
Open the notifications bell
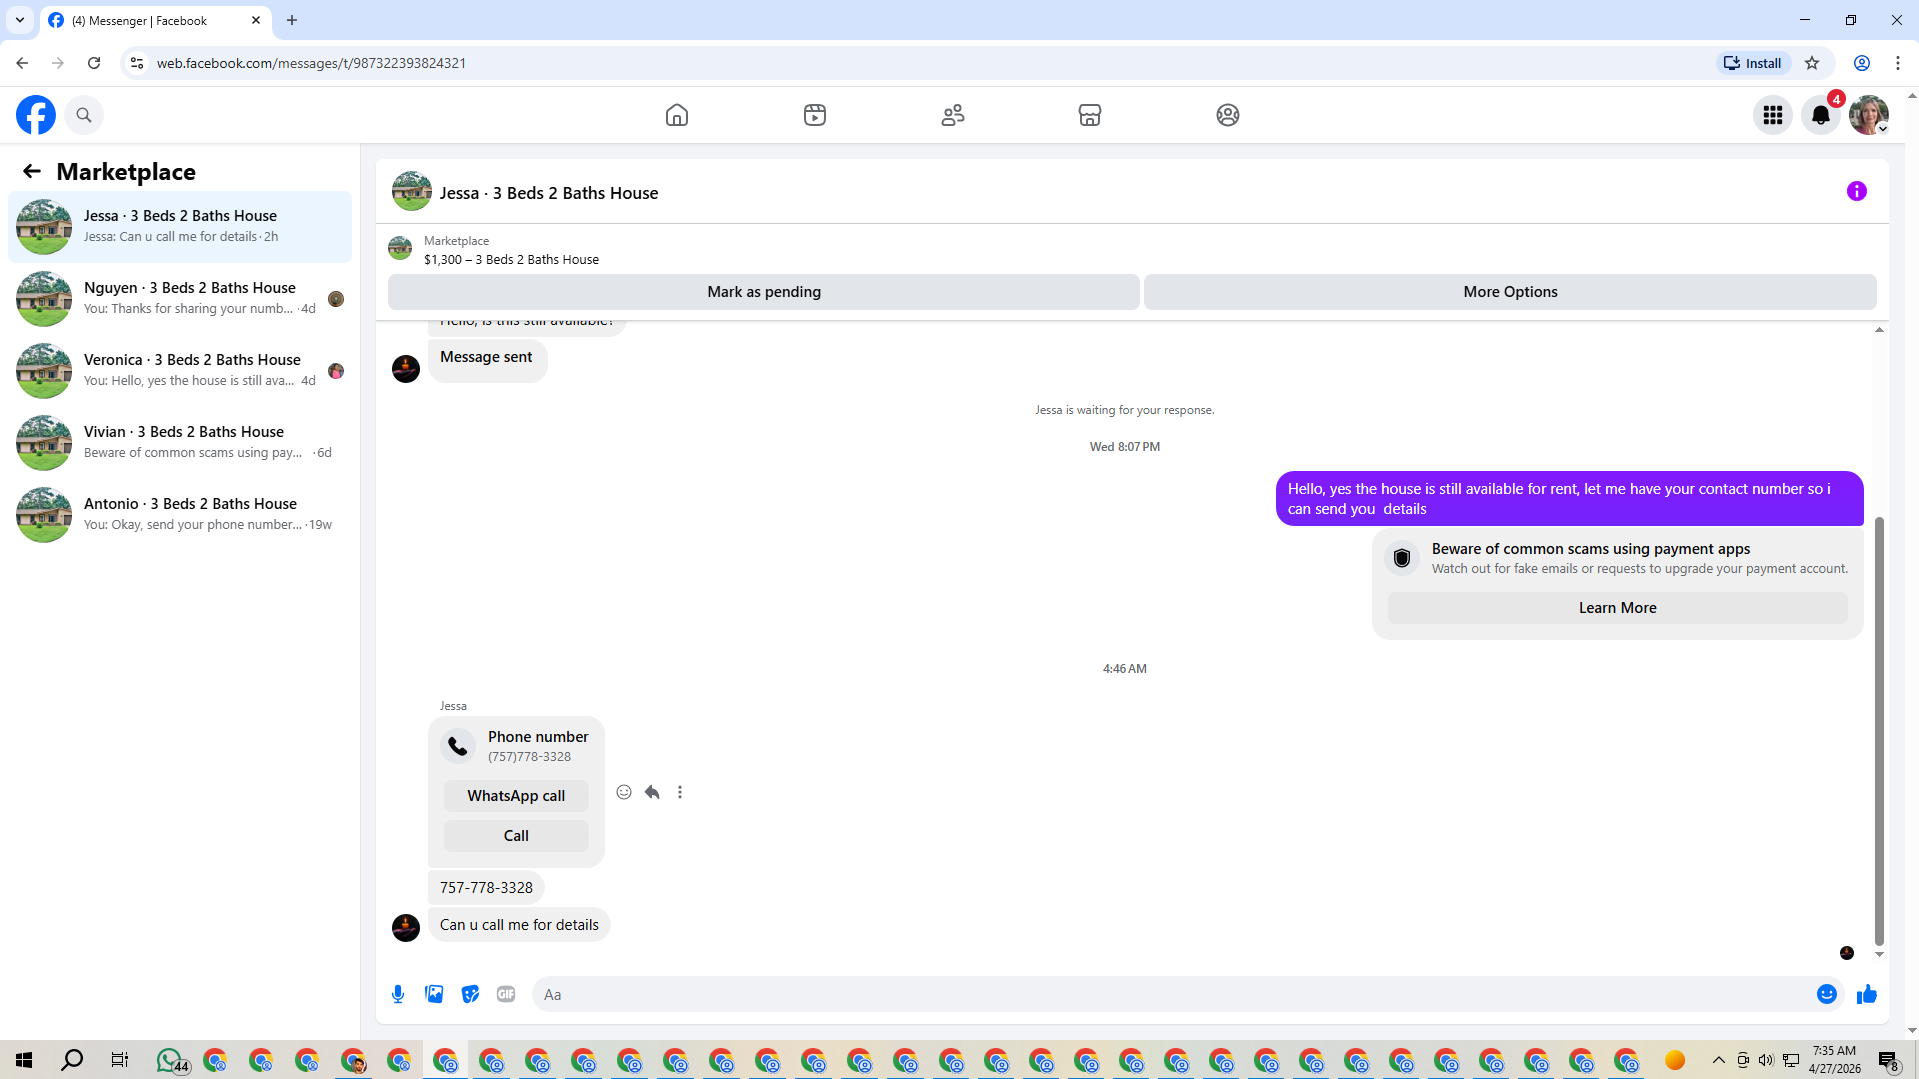point(1821,115)
